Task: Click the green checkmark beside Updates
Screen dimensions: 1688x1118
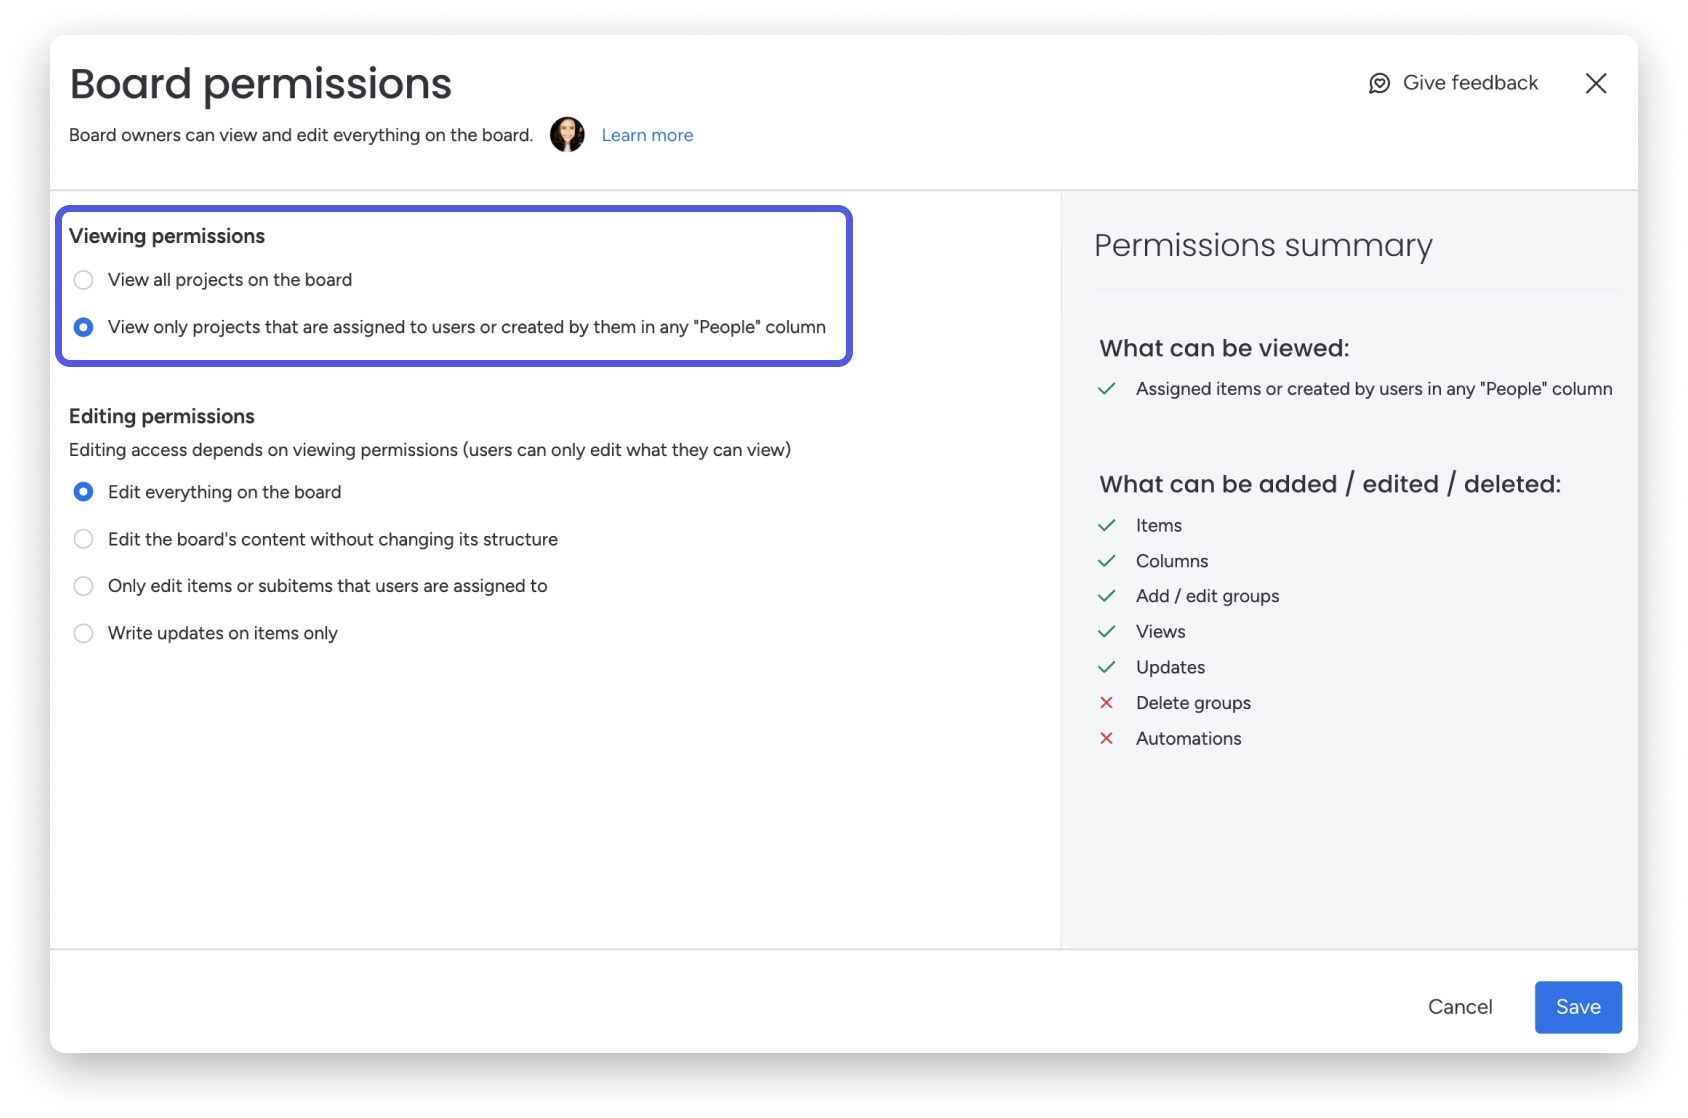Action: click(x=1108, y=666)
